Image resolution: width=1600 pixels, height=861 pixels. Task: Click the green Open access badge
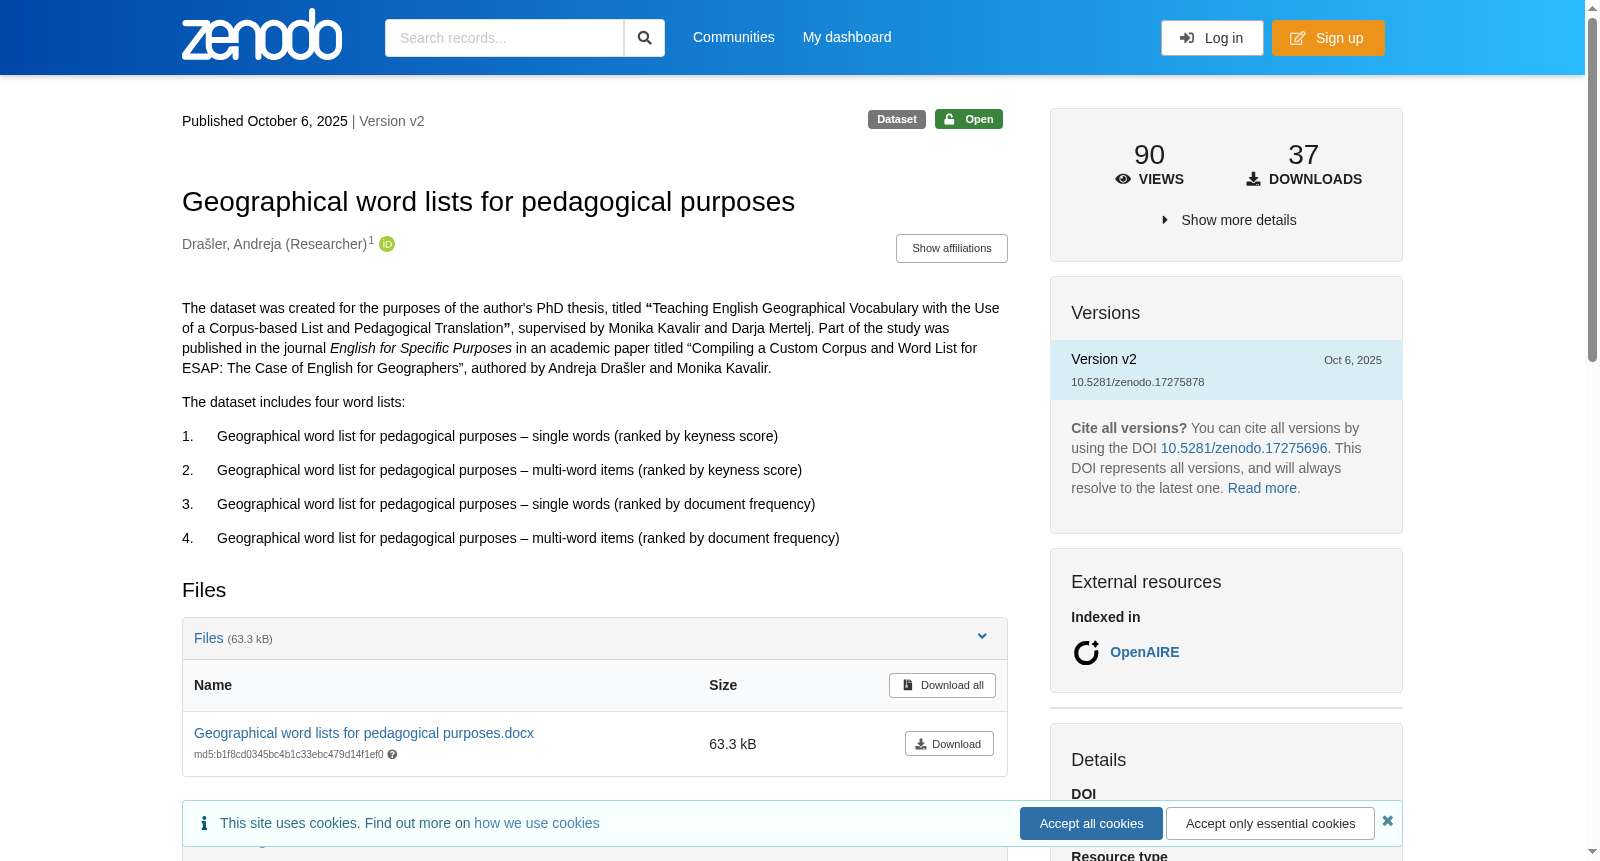[969, 119]
